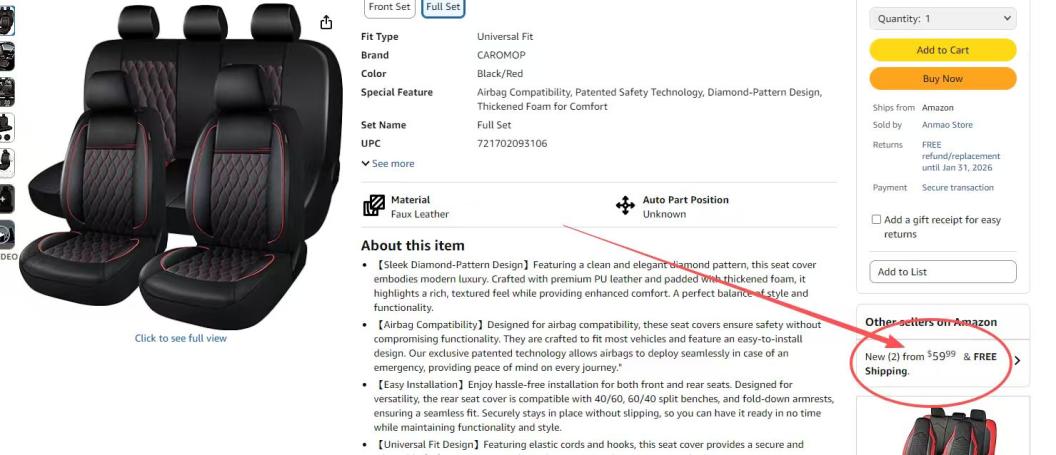Viewport: 1056px width, 455px height.
Task: Open the Secure transaction payment link
Action: coord(958,188)
